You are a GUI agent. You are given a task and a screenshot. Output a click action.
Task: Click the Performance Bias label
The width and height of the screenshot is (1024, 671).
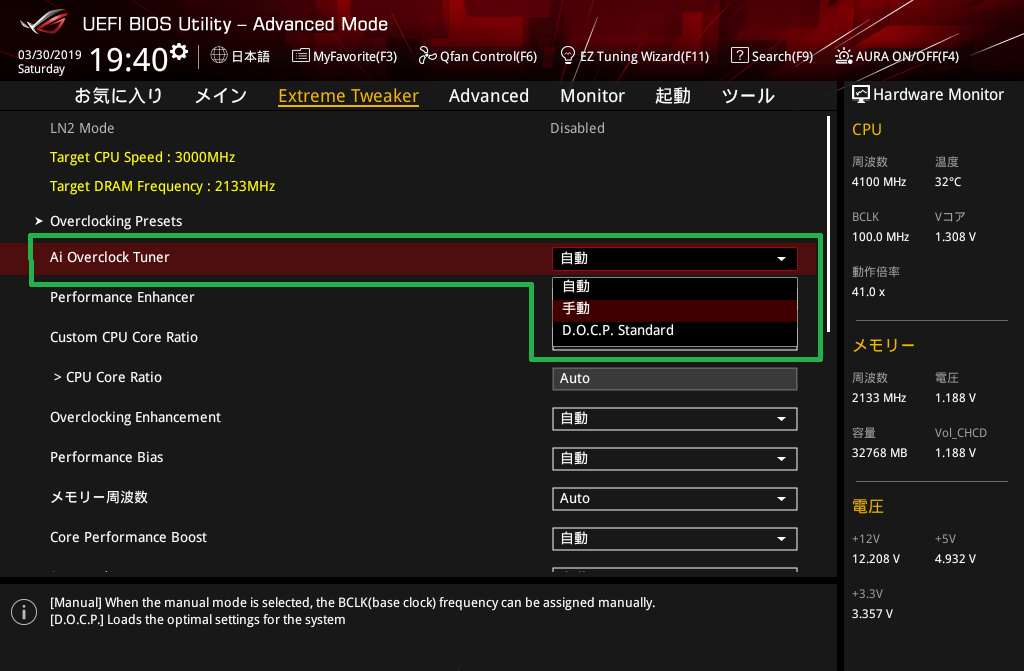[106, 457]
